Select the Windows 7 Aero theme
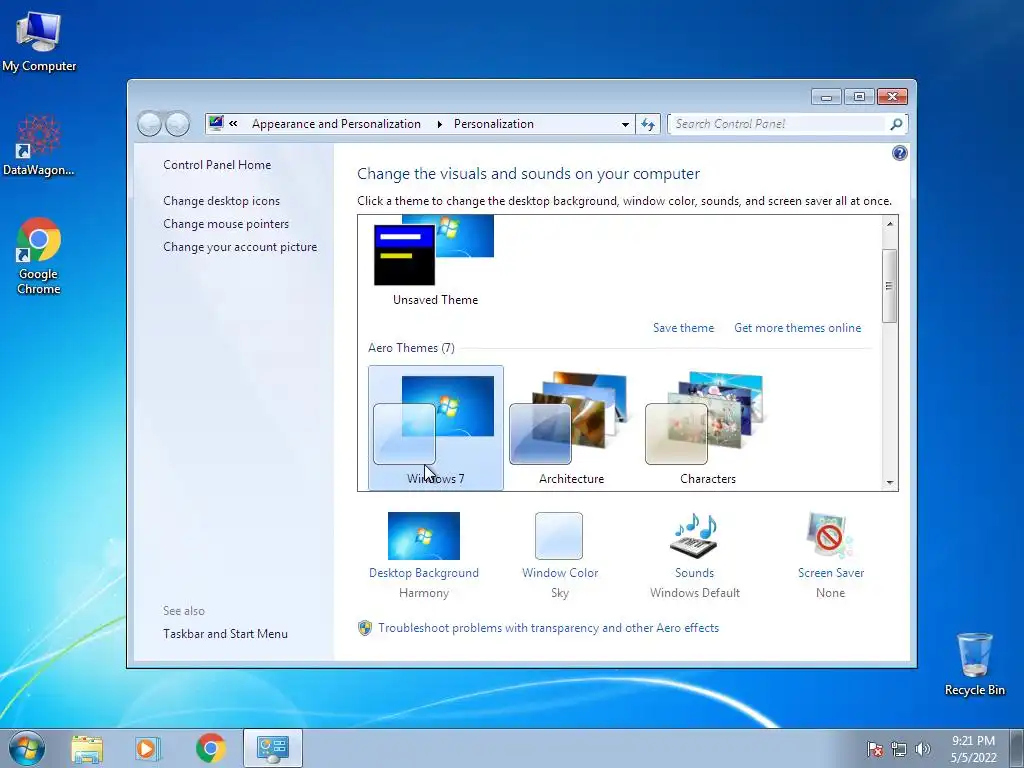Viewport: 1024px width, 768px height. (x=436, y=428)
